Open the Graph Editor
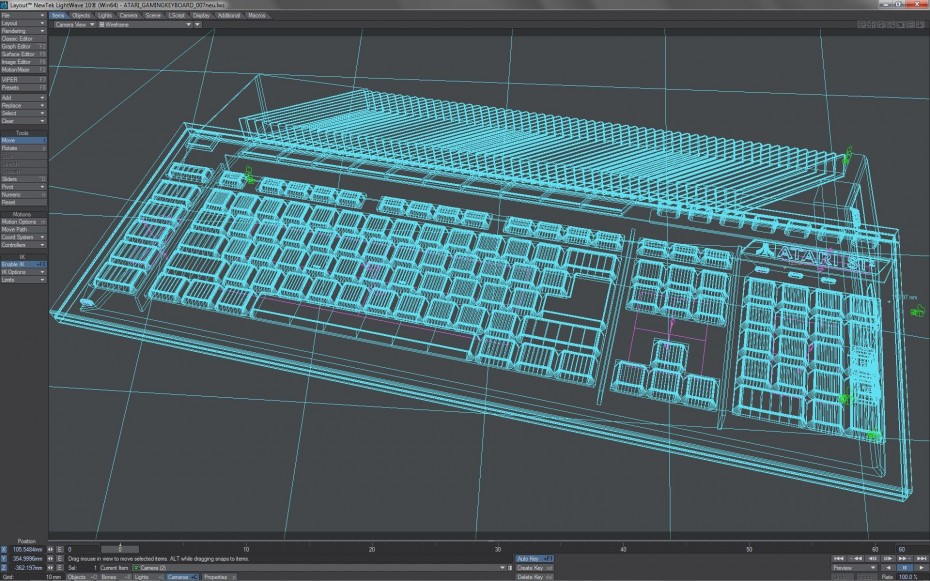Screen dimensions: 930x581 pos(23,46)
